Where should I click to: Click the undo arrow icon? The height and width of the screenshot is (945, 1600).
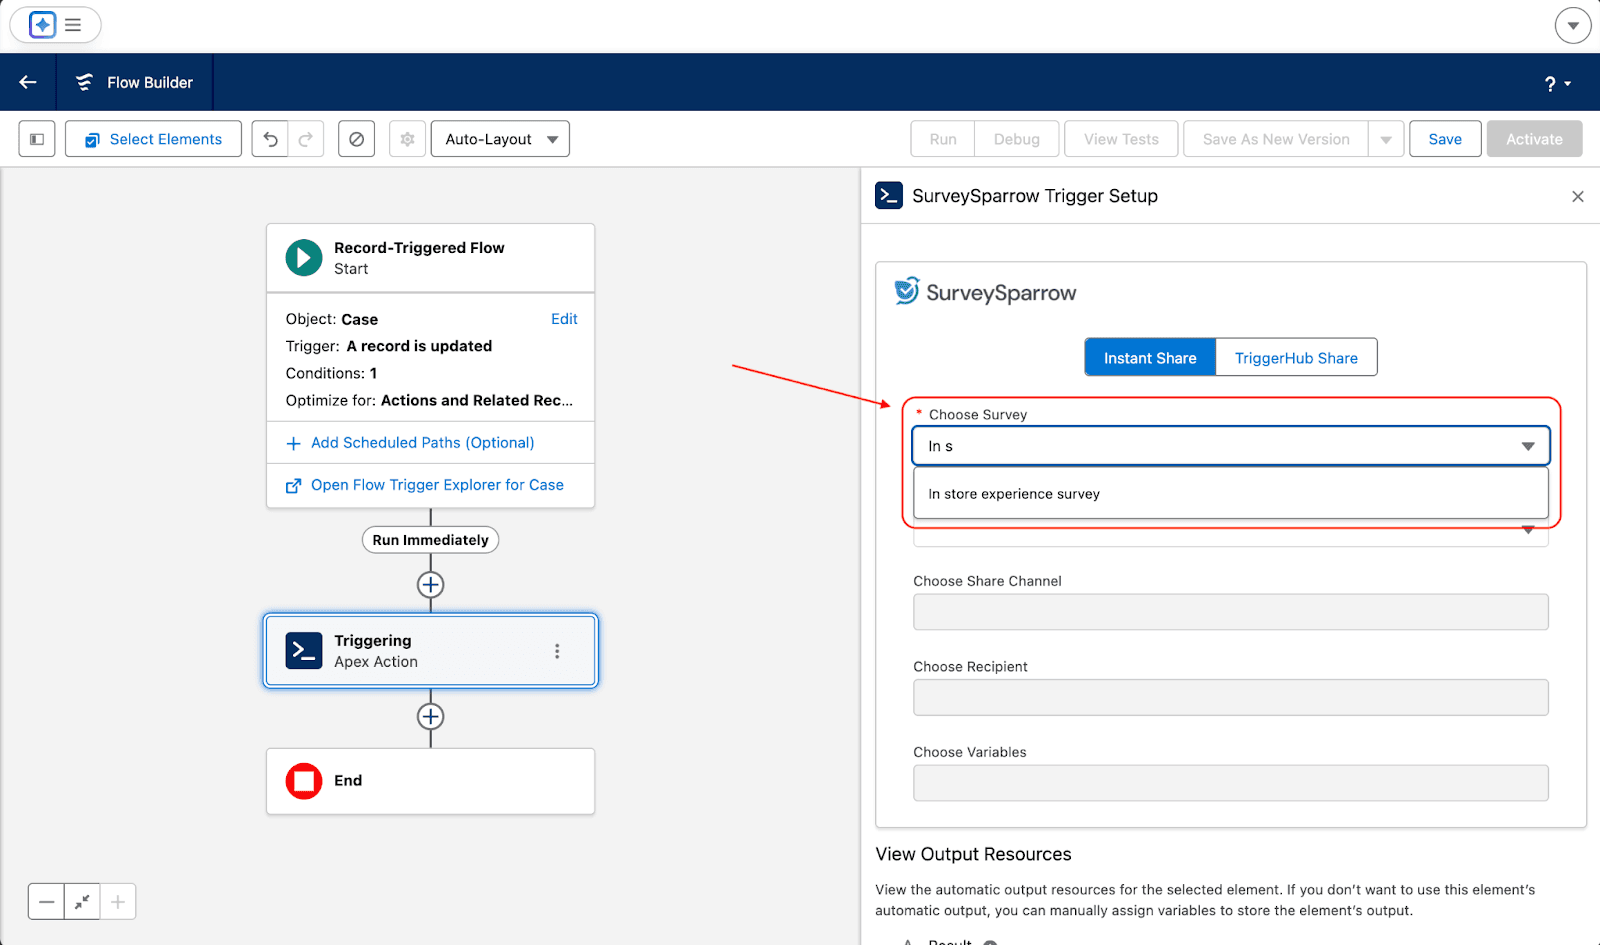270,139
